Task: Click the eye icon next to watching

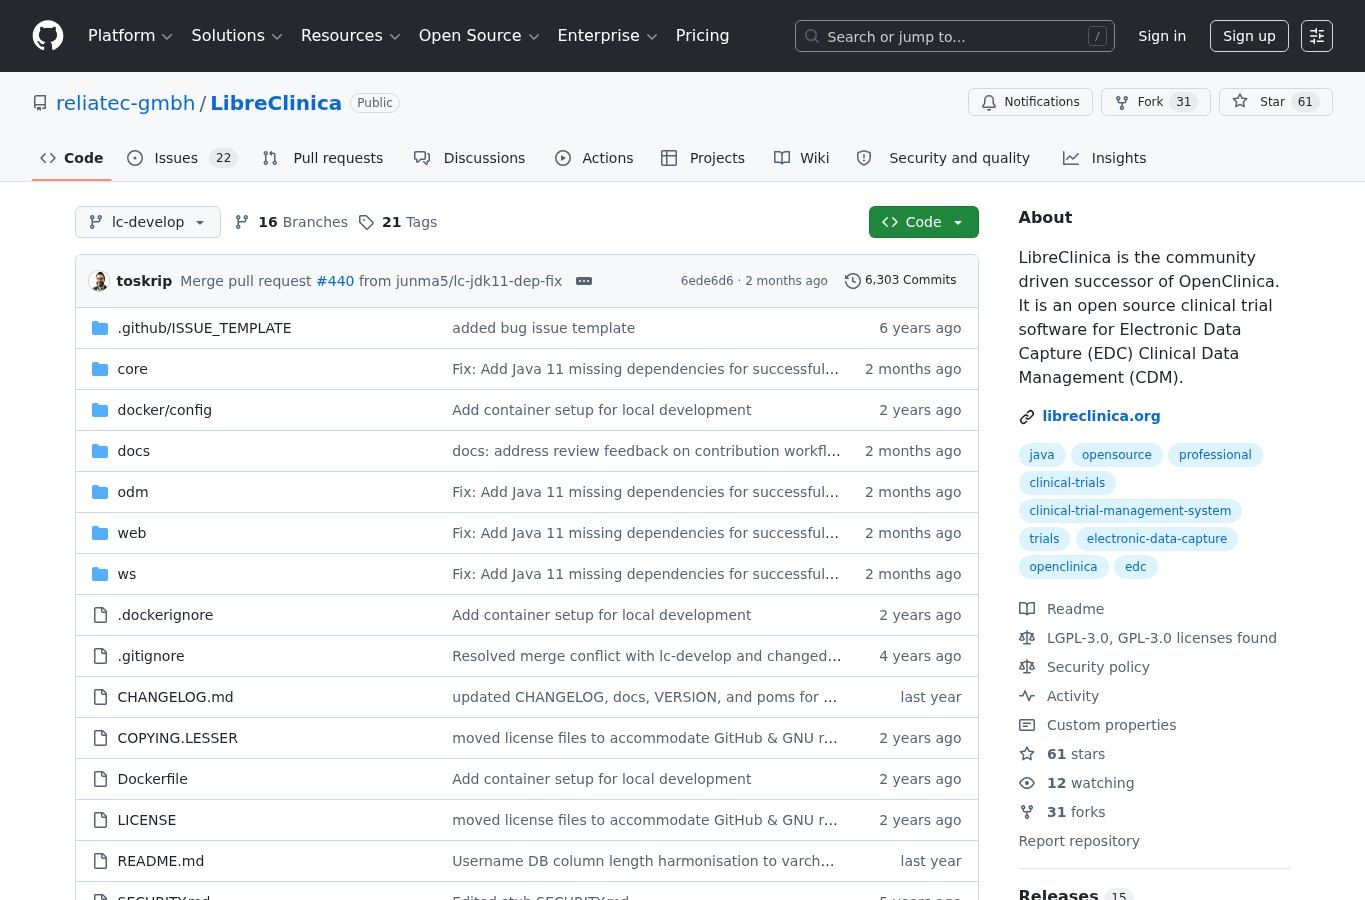Action: [1027, 783]
